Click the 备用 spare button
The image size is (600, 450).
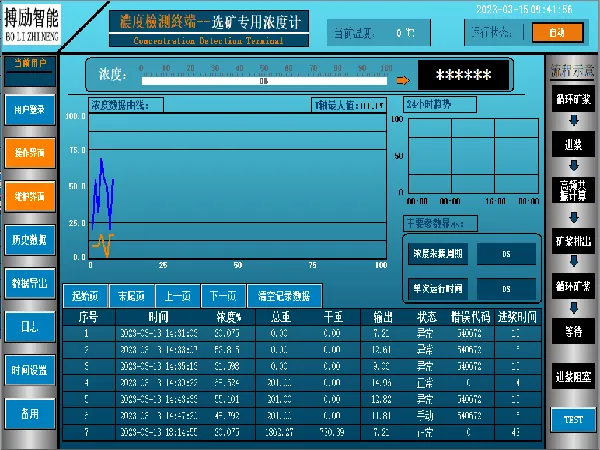[x=29, y=413]
